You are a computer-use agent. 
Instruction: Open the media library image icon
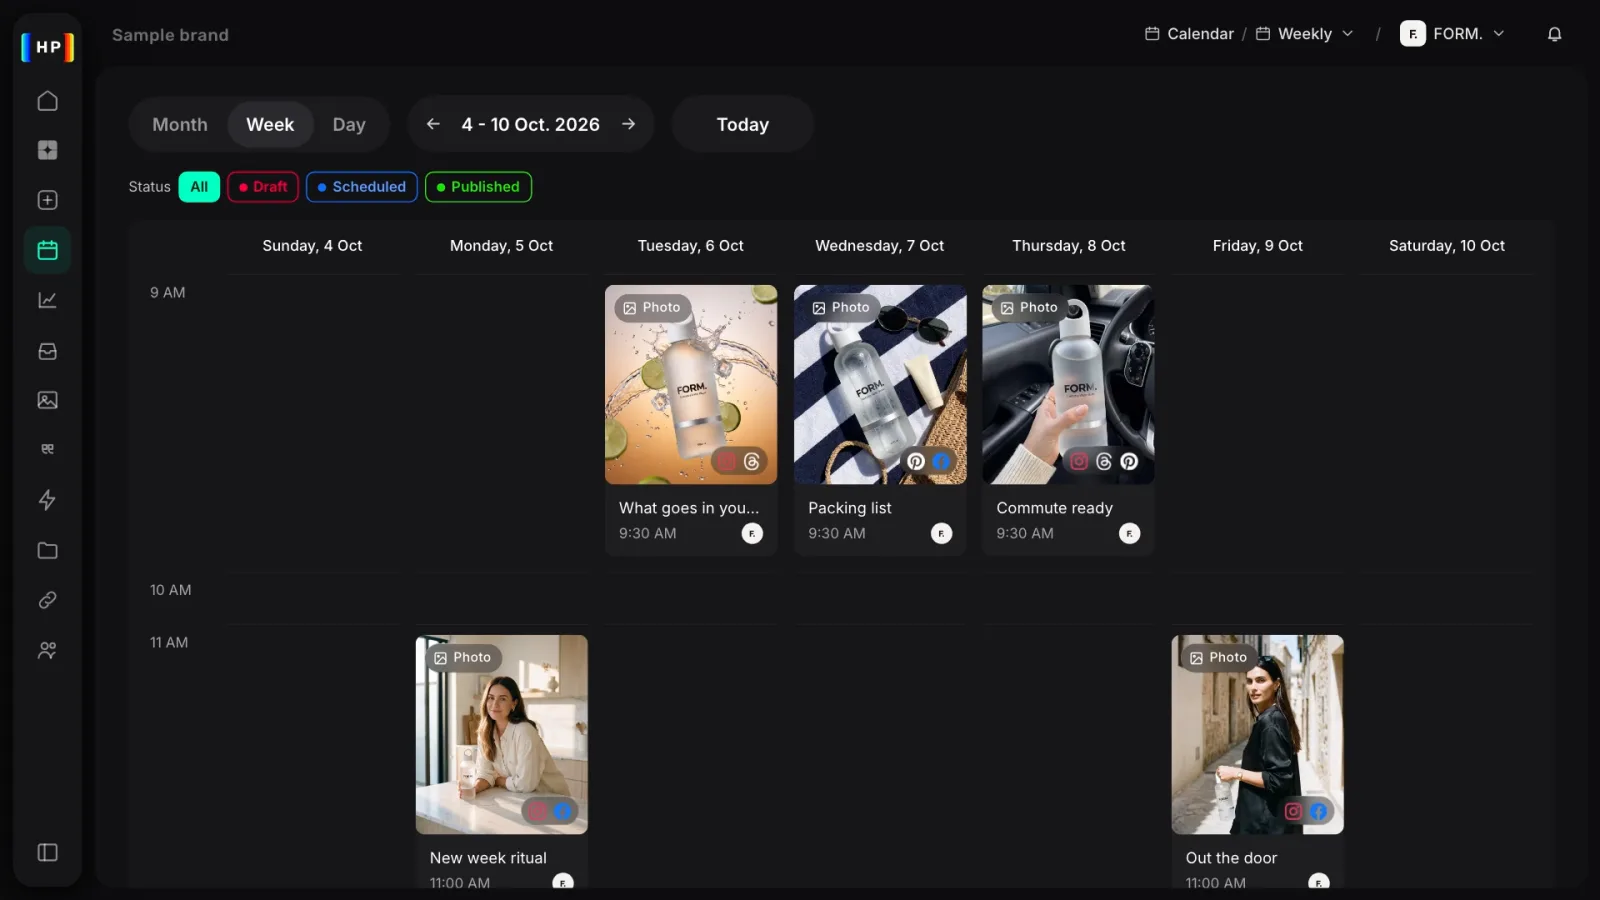pyautogui.click(x=47, y=400)
